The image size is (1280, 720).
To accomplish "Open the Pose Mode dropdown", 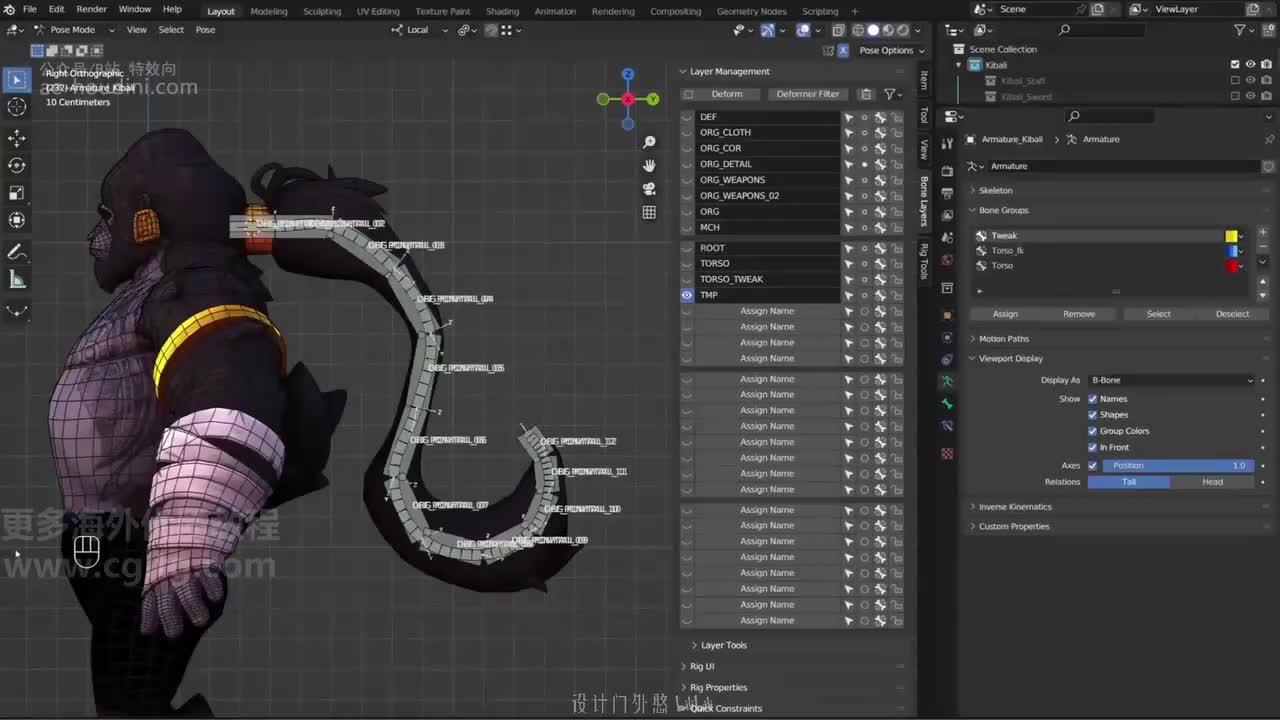I will 73,30.
